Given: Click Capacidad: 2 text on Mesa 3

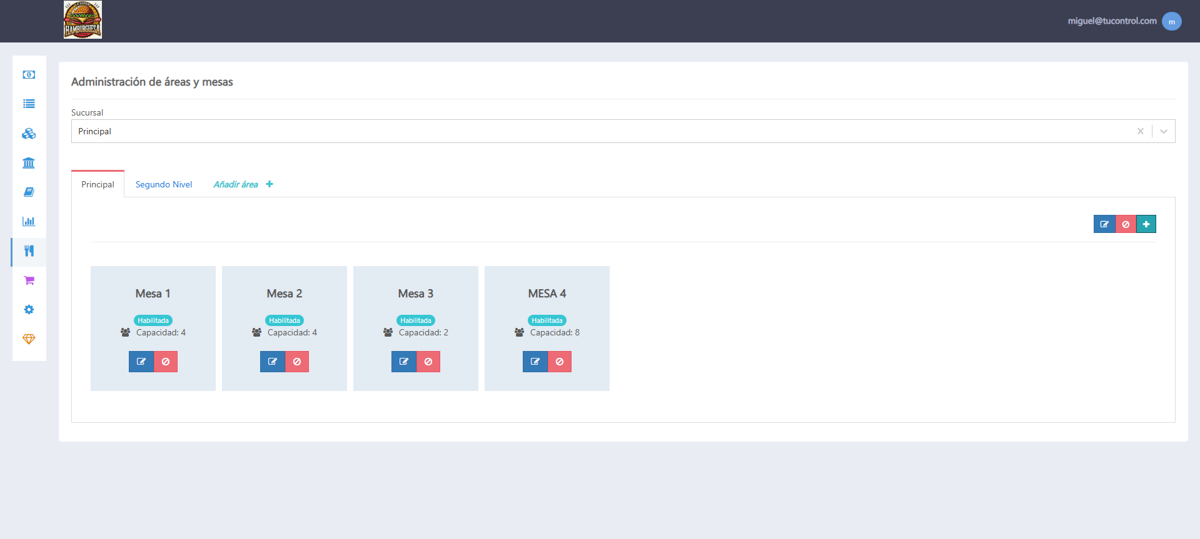Looking at the screenshot, I should click(x=424, y=333).
